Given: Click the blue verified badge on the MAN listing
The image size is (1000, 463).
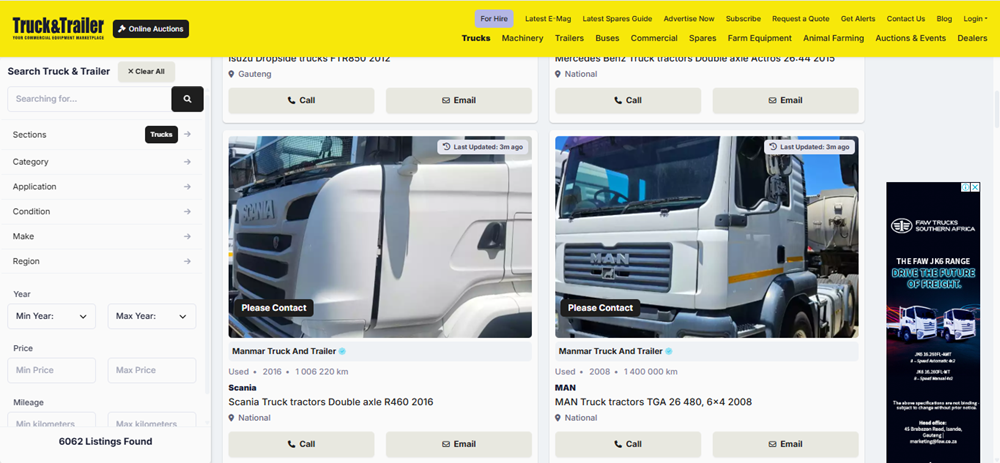Looking at the screenshot, I should pos(669,351).
